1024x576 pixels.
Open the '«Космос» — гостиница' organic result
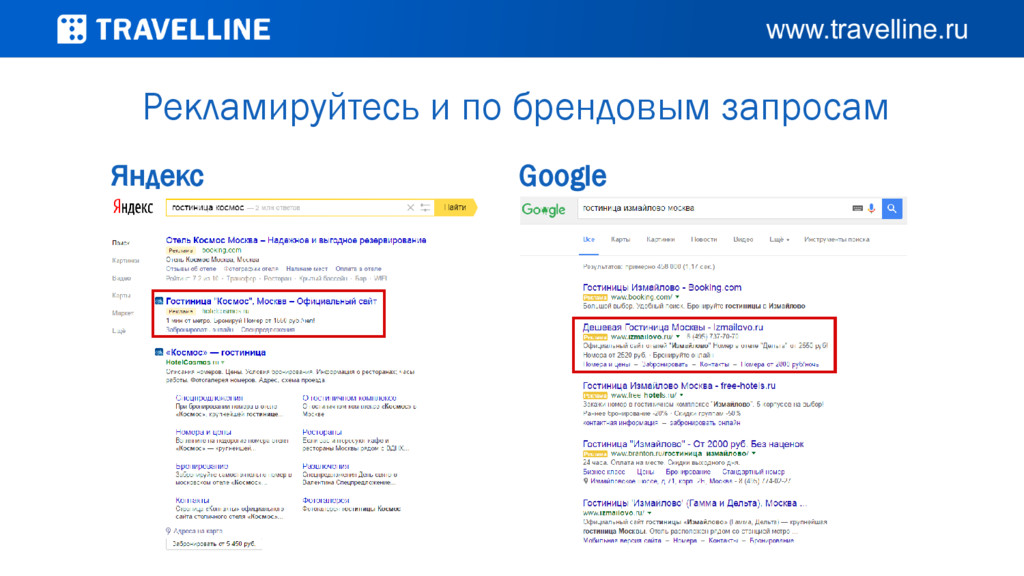[216, 352]
